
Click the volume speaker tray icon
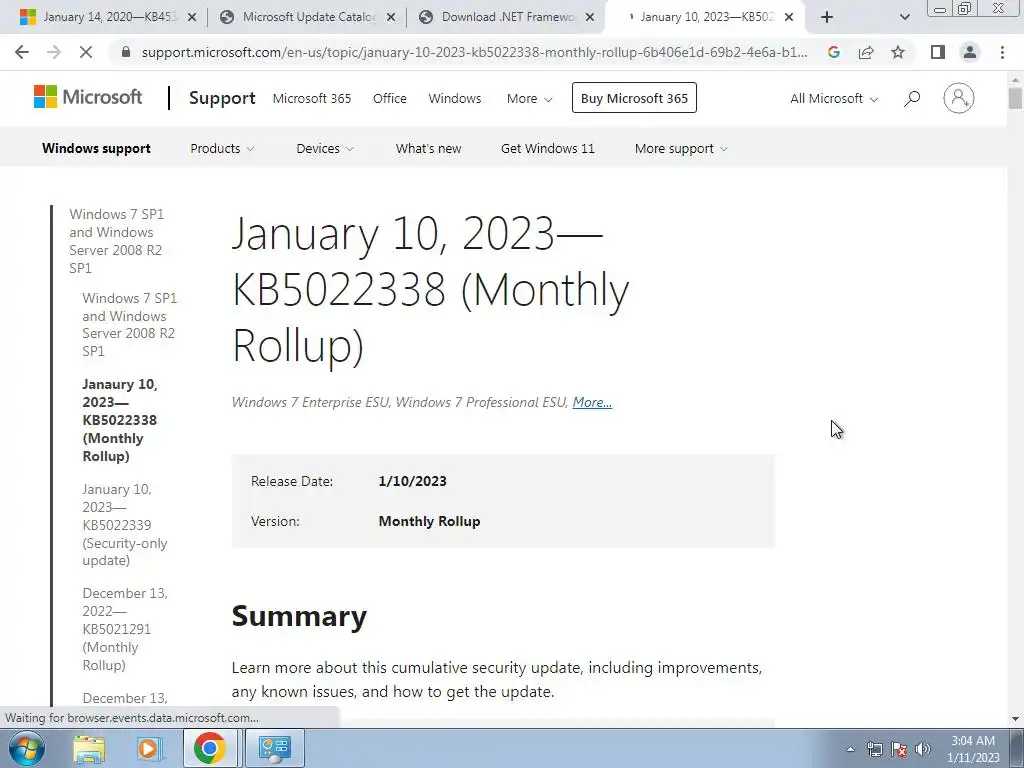(x=923, y=749)
